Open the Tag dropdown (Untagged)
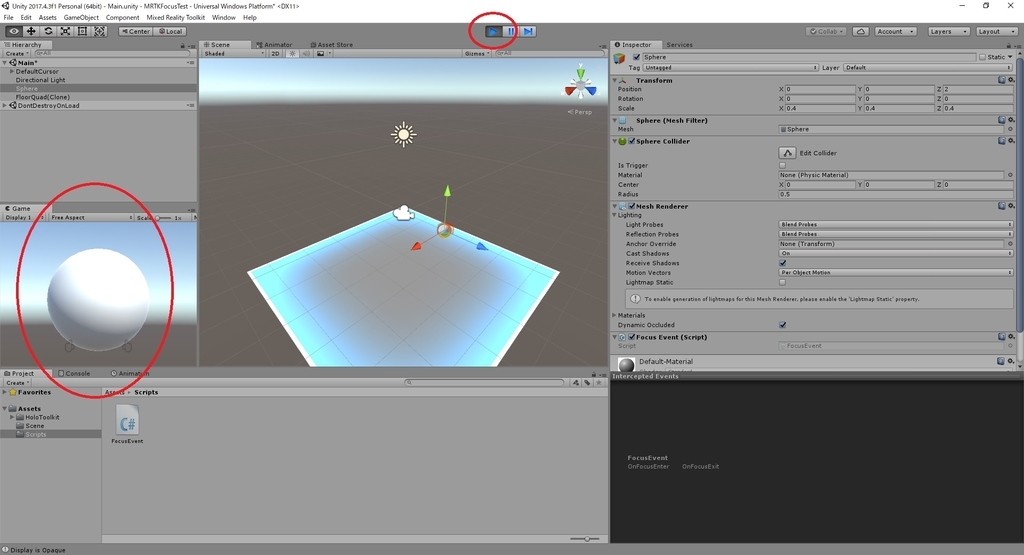The width and height of the screenshot is (1024, 555). (730, 67)
